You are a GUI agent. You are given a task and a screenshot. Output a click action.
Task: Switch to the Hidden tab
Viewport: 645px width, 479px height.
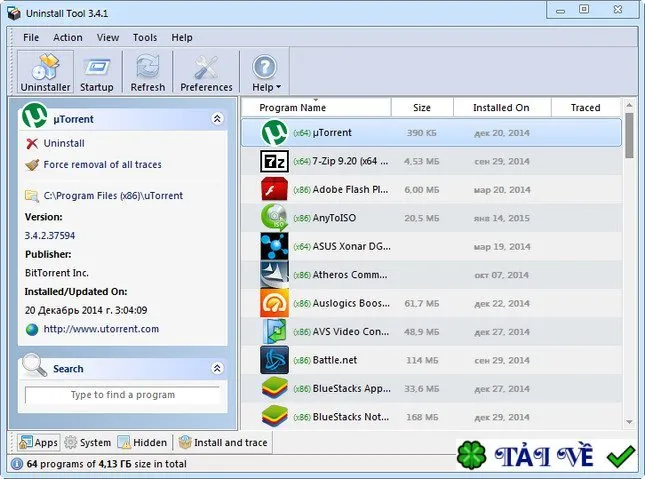coord(142,442)
